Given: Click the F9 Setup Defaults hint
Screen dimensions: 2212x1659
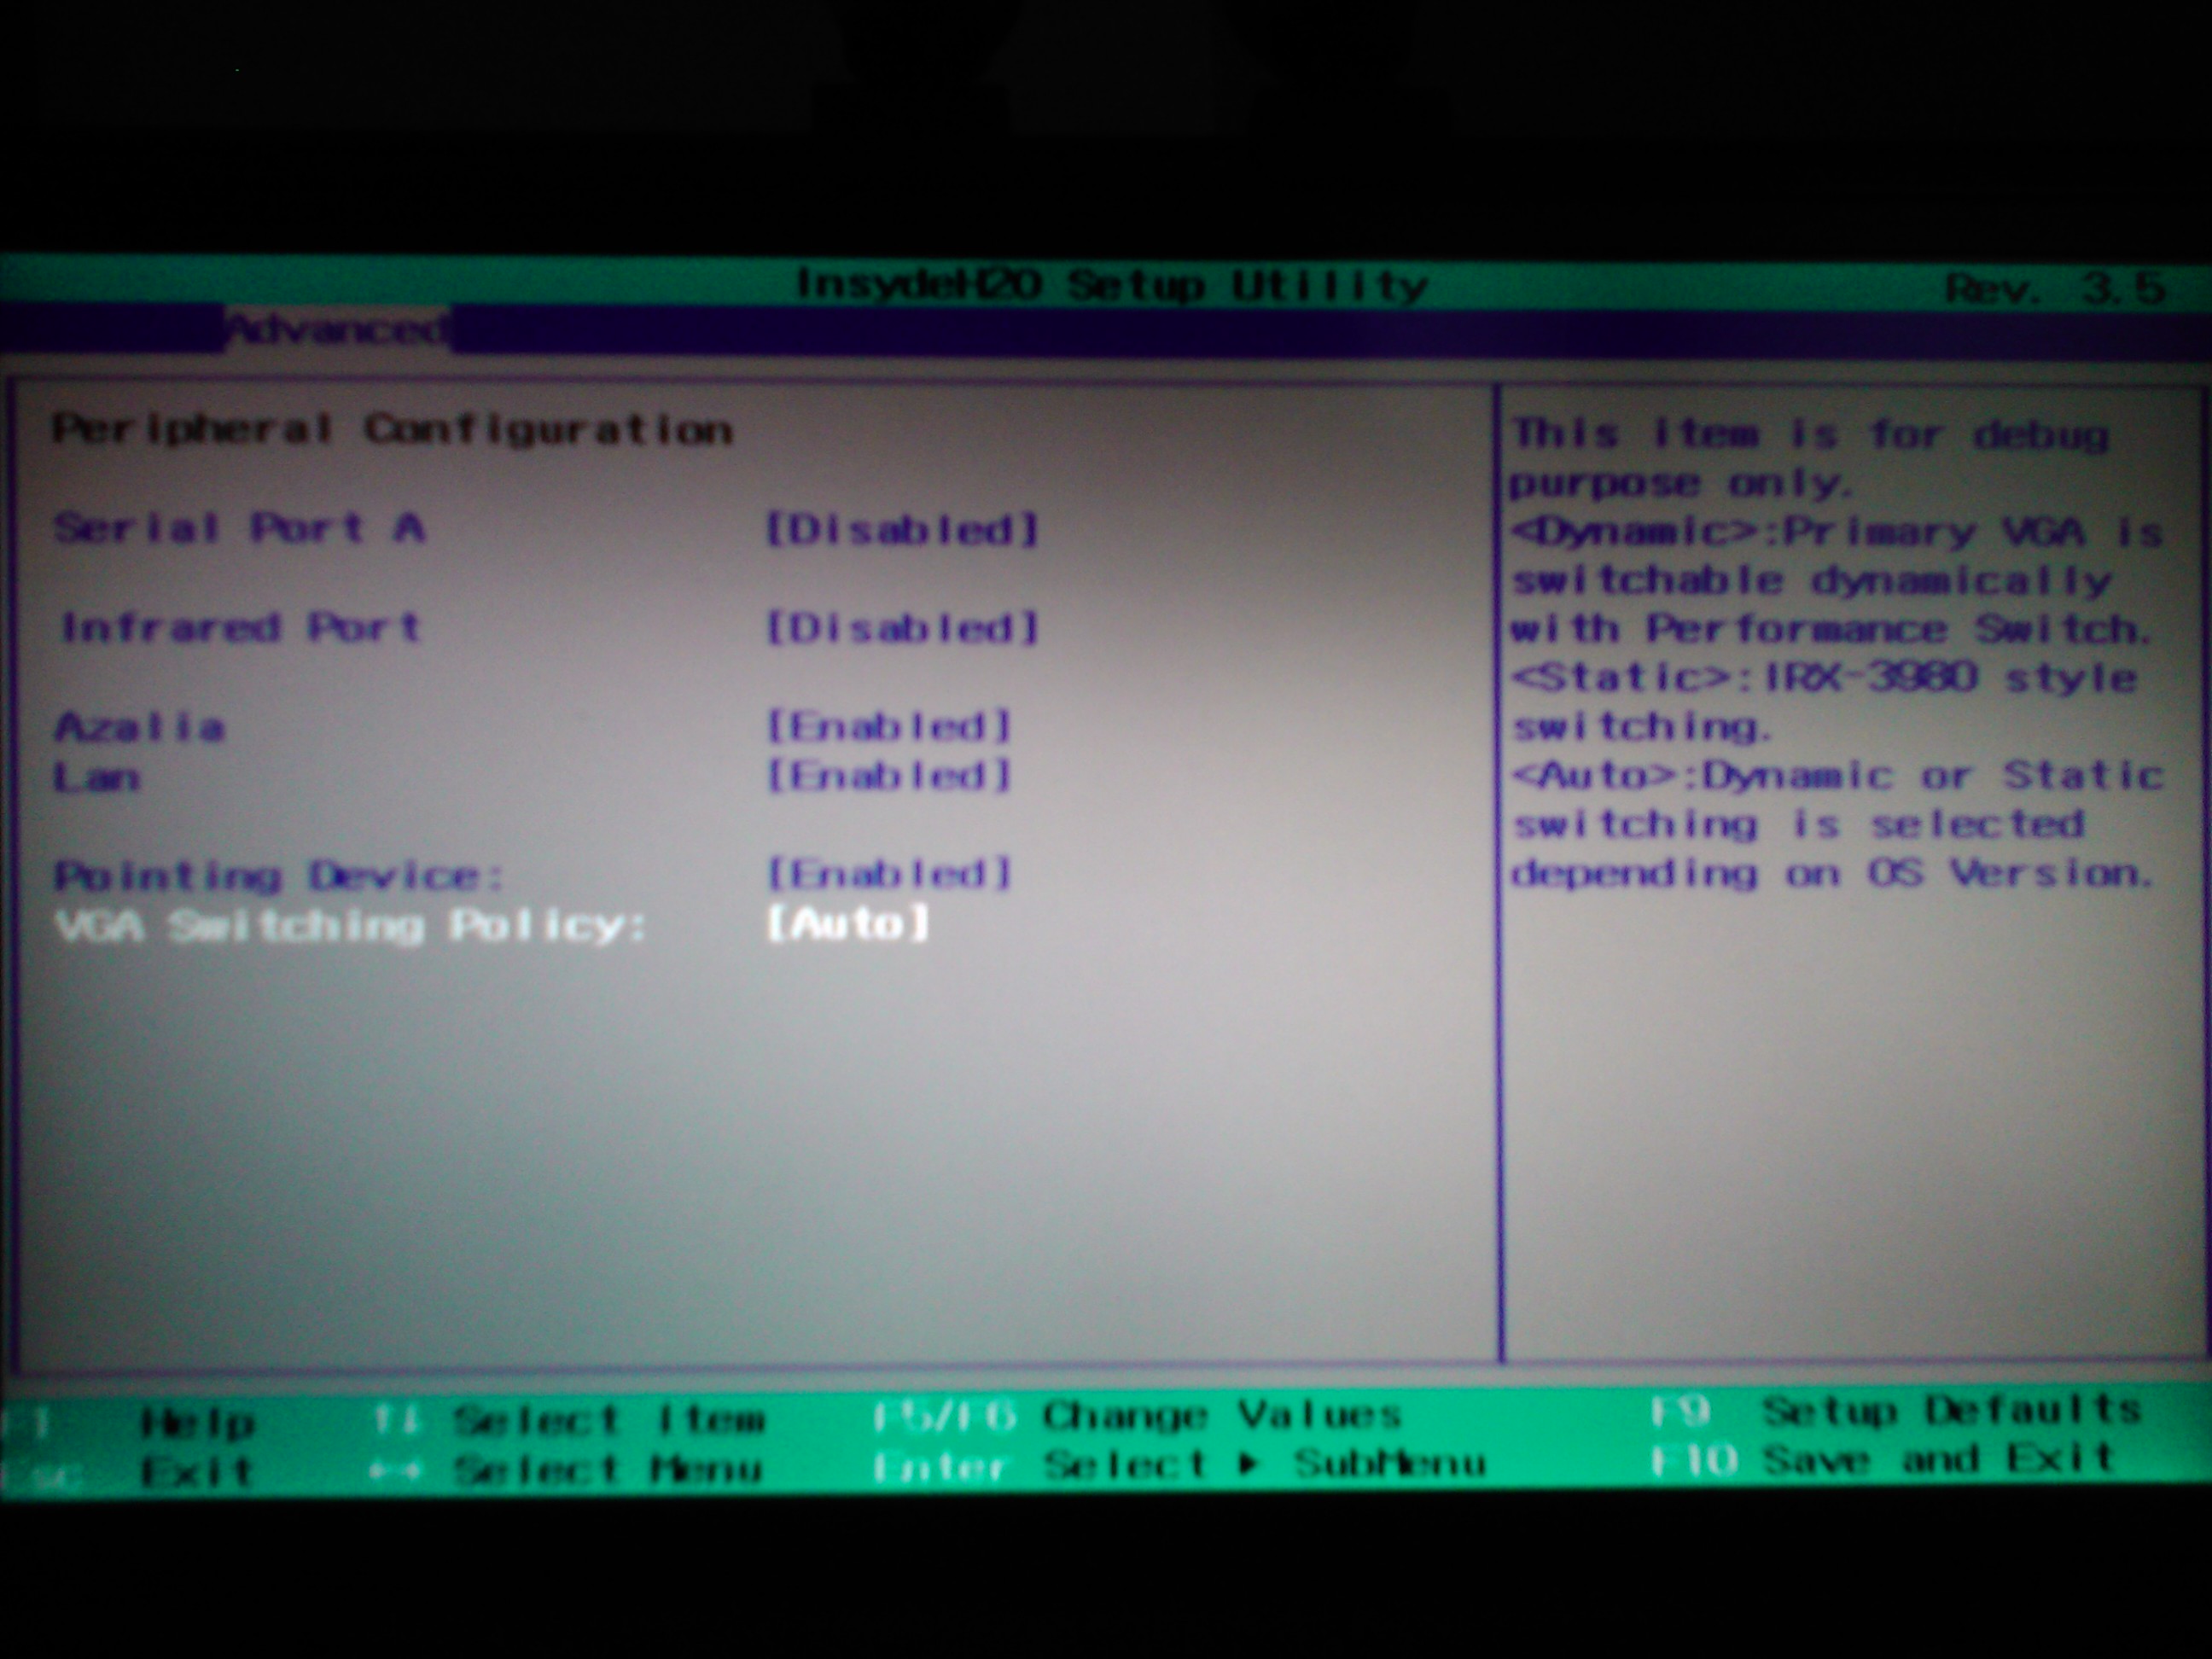Looking at the screenshot, I should pos(1895,1411).
